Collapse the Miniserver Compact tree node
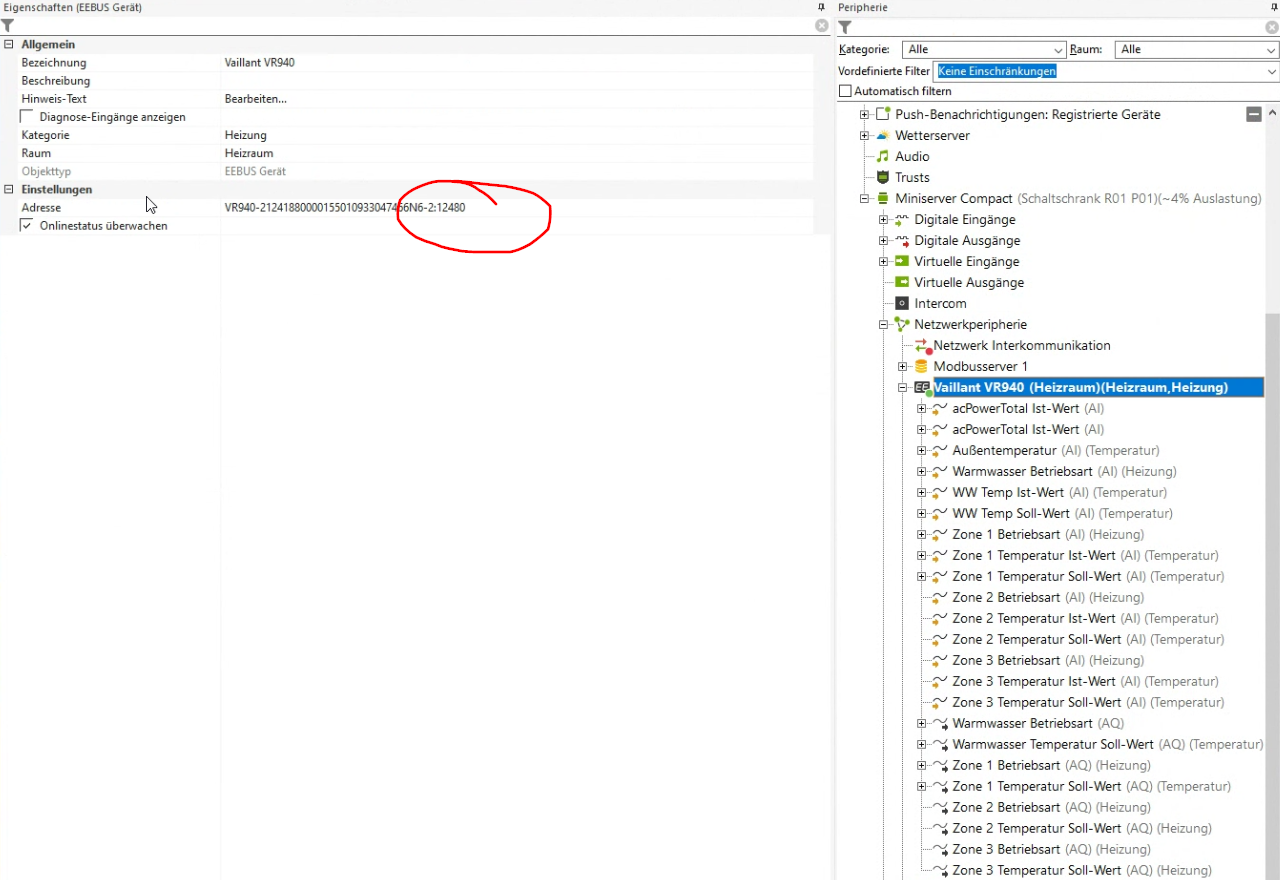Screen dimensions: 1280x880 [x=864, y=199]
